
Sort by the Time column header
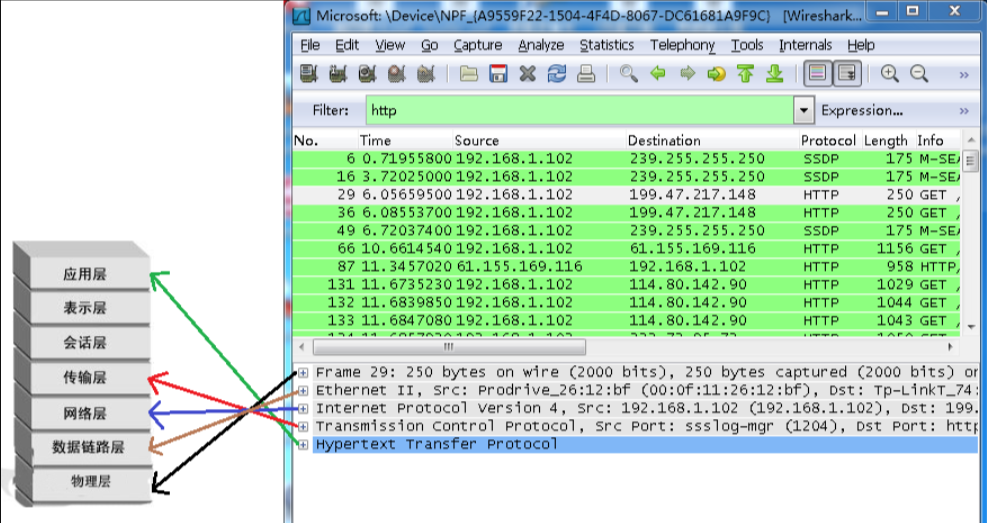[405, 140]
